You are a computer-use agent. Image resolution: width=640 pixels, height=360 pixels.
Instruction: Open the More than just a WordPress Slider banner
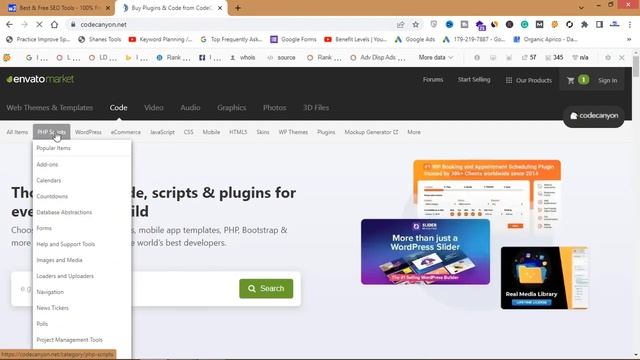pos(425,252)
